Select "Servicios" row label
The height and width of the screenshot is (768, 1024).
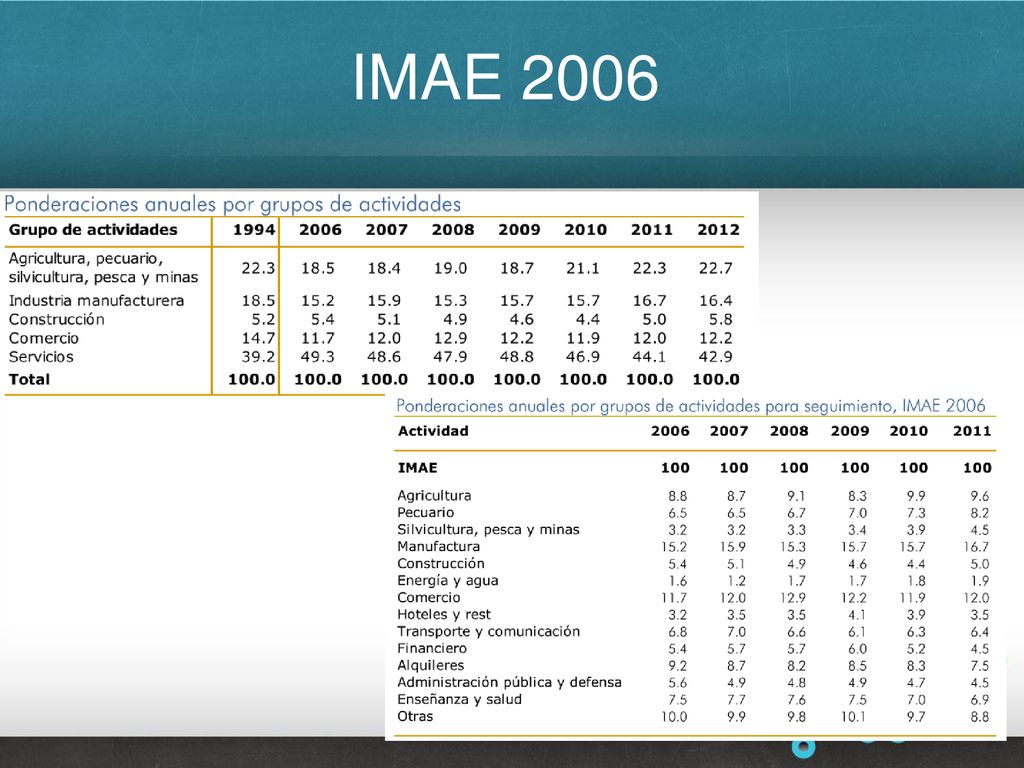40,357
